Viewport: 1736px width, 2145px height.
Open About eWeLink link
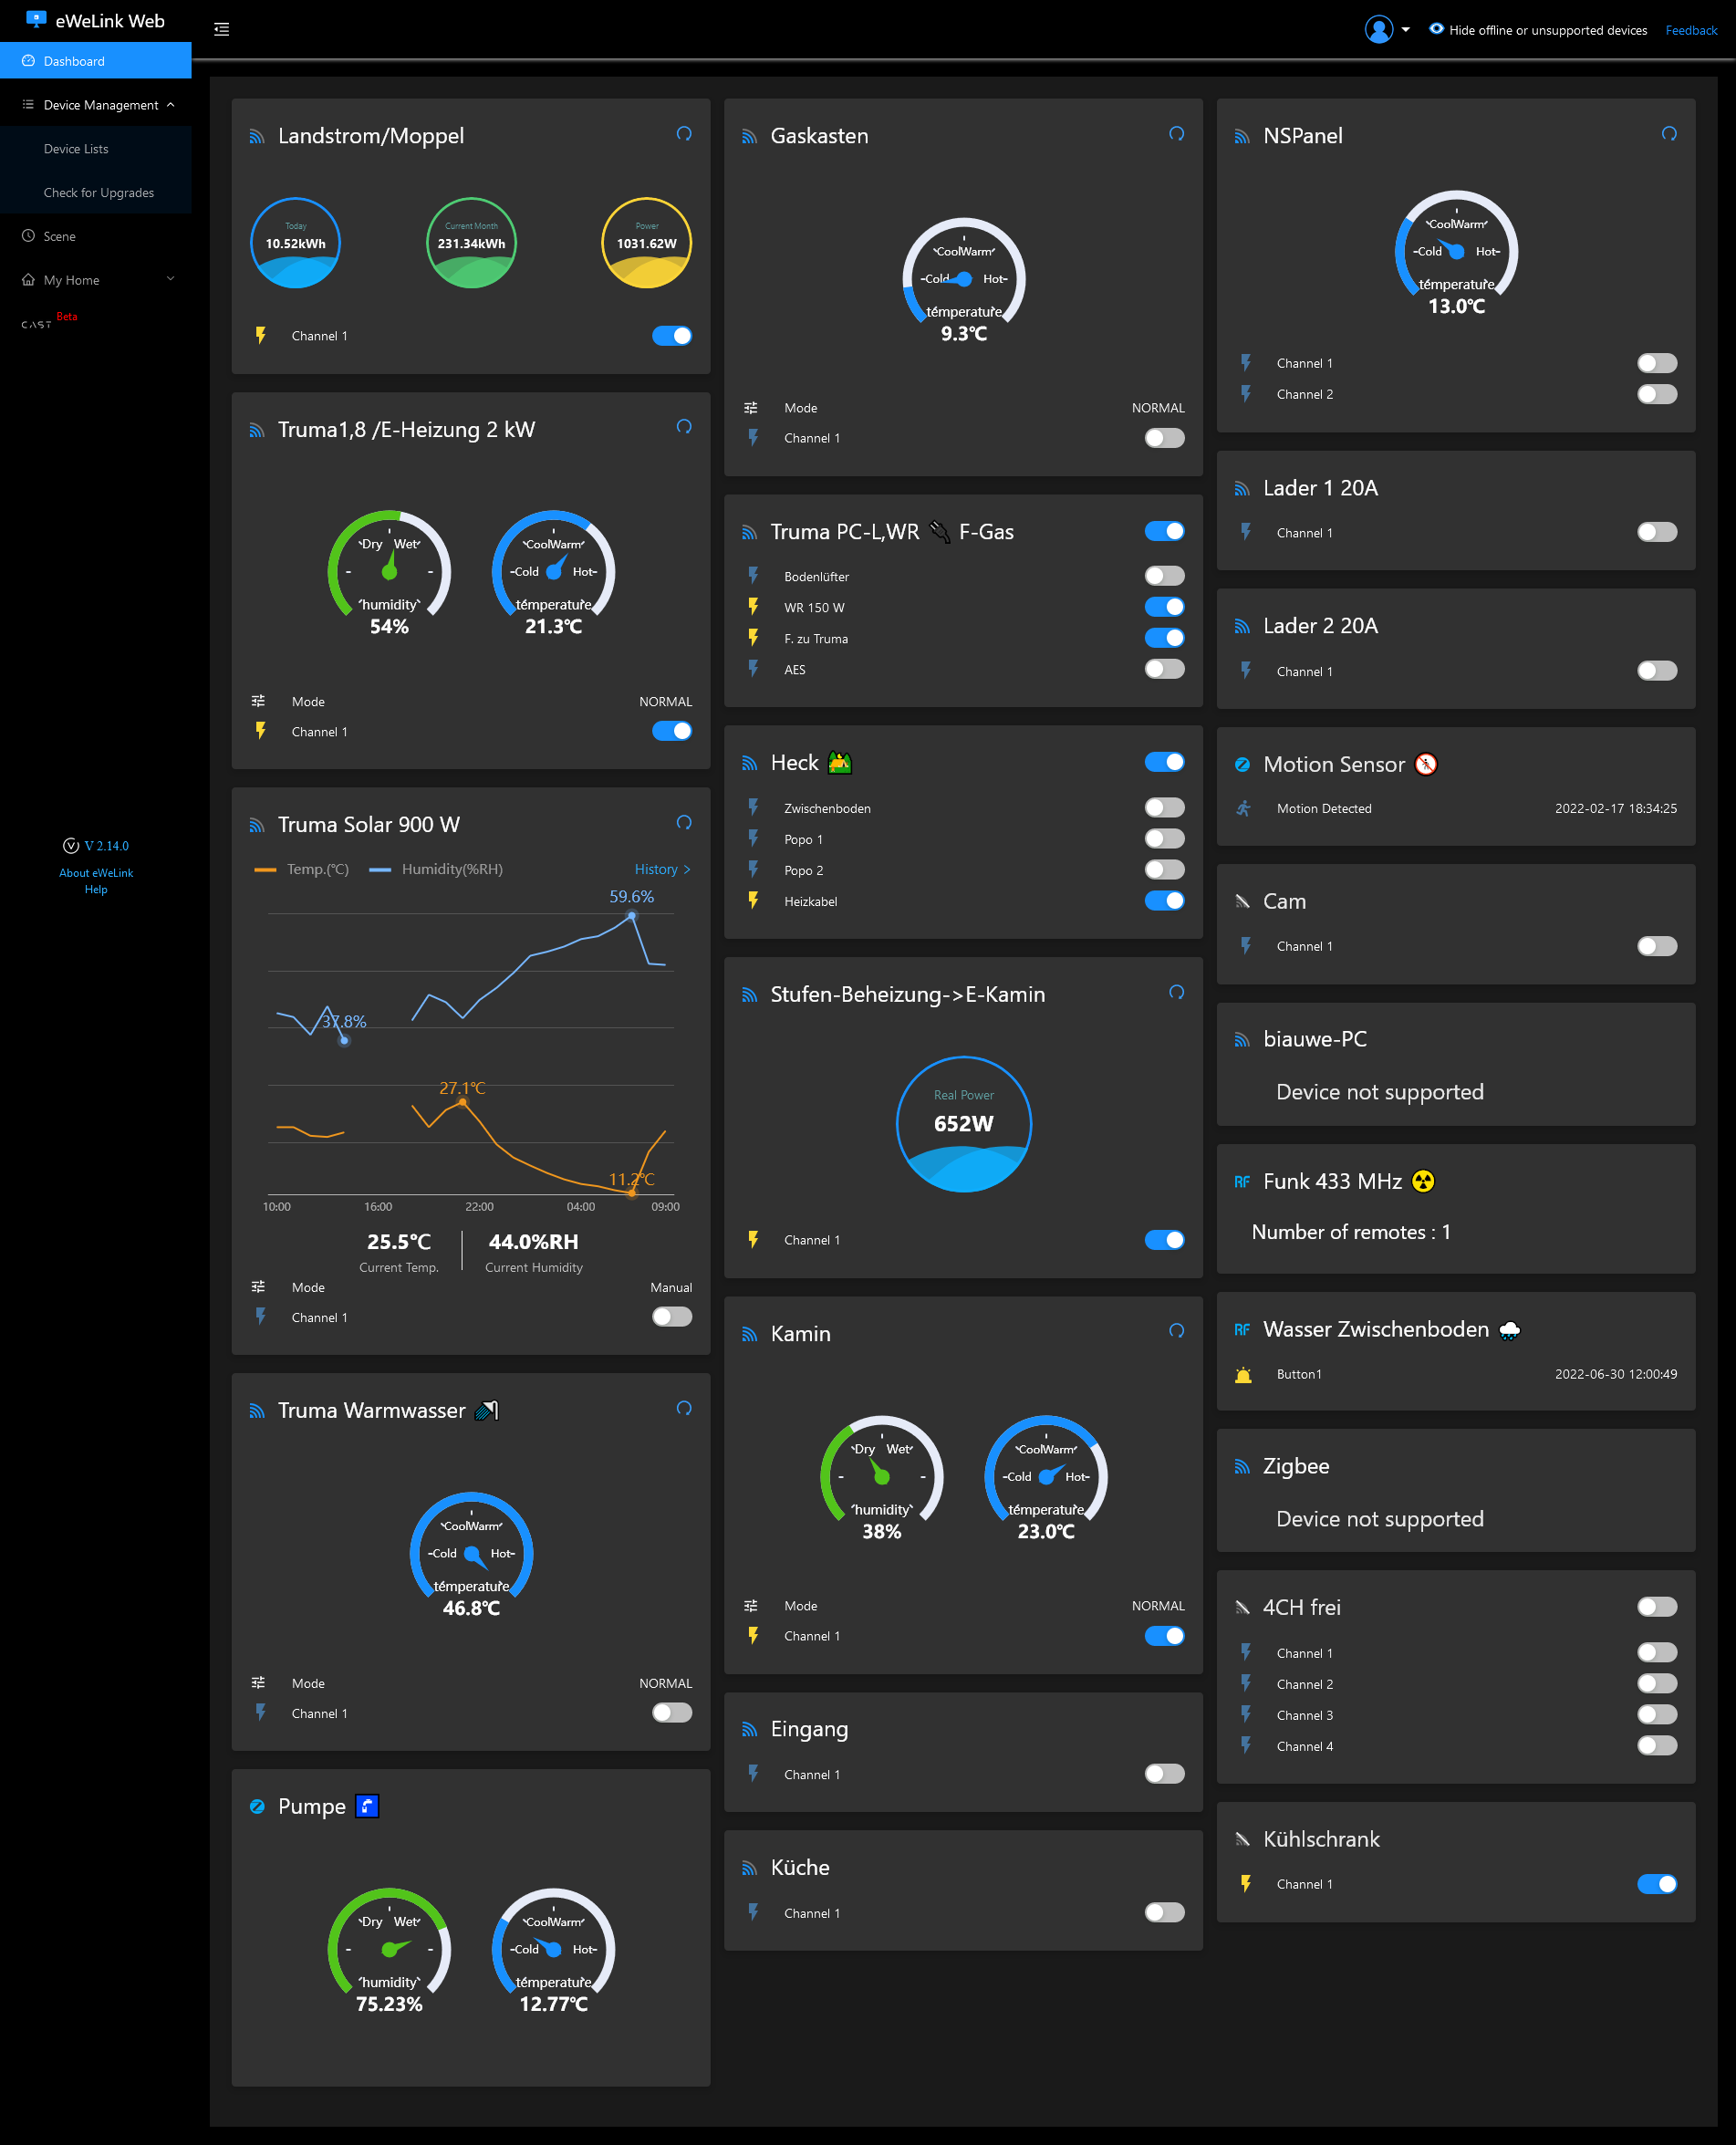pyautogui.click(x=96, y=873)
